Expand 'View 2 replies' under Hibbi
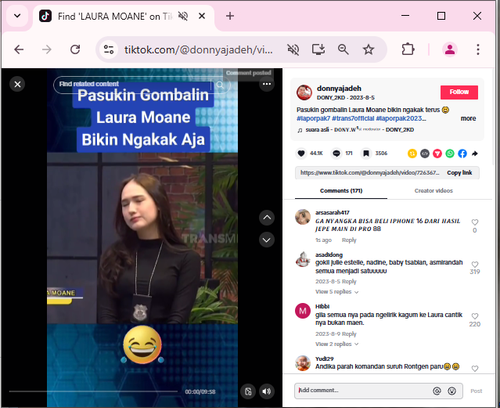This screenshot has height=408, width=500. coord(337,344)
